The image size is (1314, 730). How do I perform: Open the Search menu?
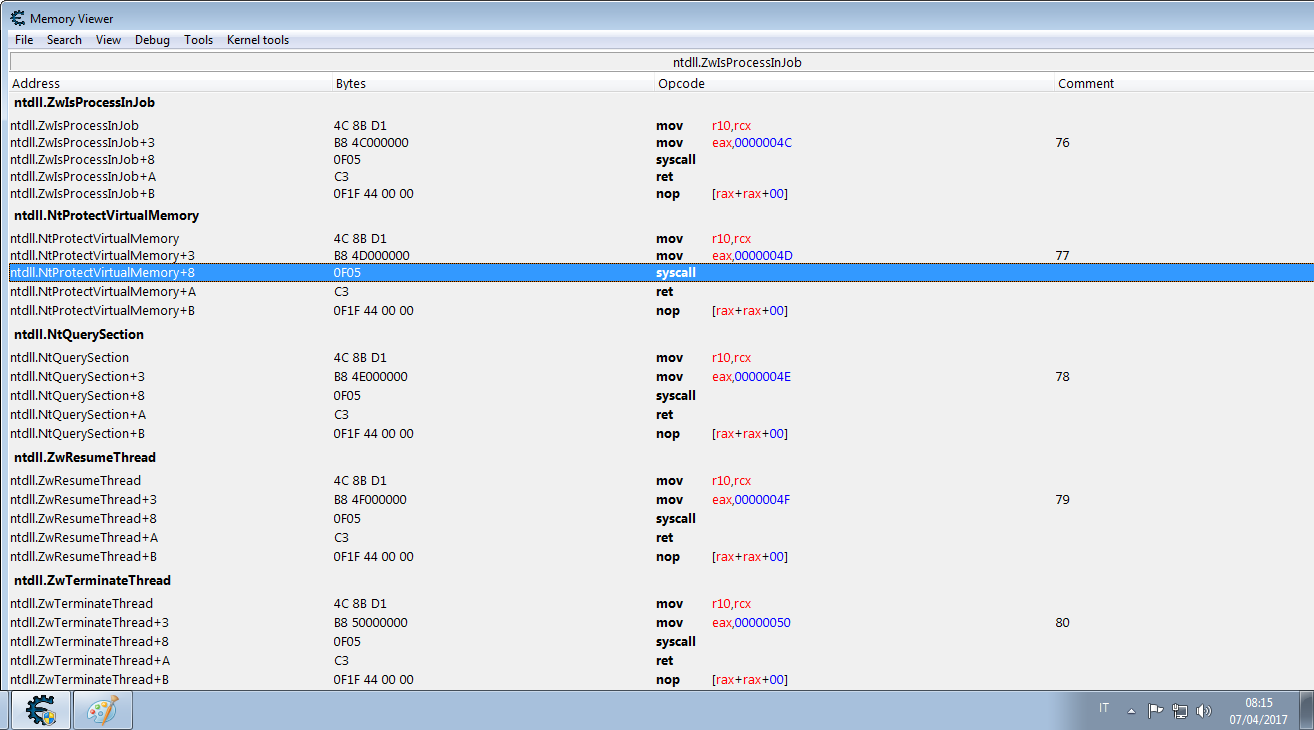click(x=64, y=40)
